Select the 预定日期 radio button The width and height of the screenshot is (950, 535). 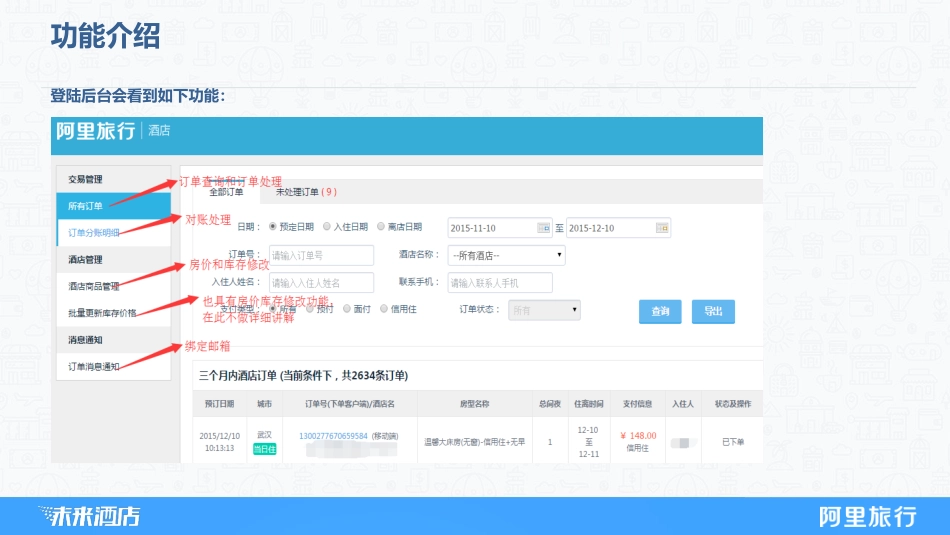273,227
